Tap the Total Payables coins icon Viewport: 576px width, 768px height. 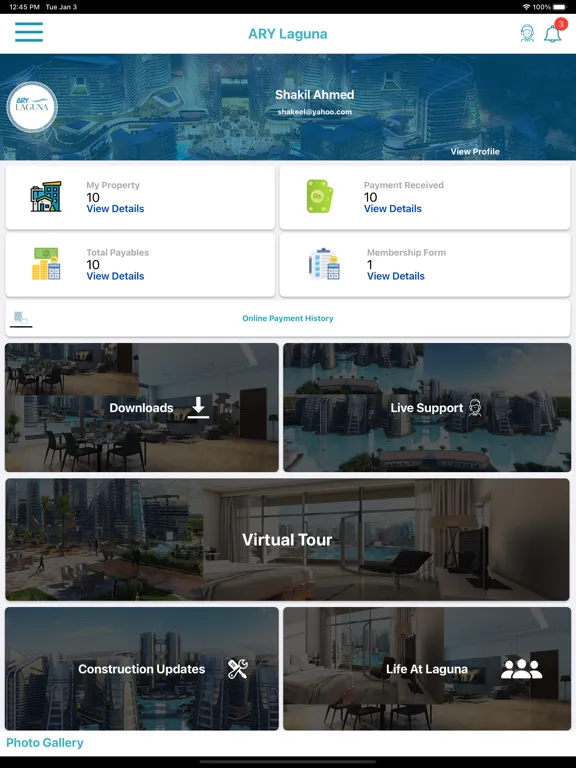(46, 264)
